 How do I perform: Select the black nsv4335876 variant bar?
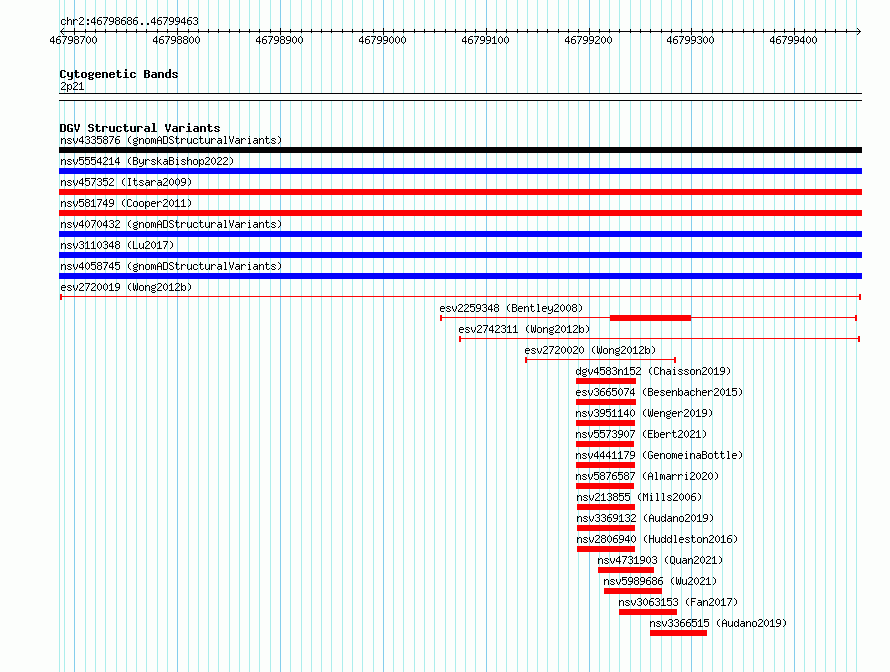(x=460, y=150)
